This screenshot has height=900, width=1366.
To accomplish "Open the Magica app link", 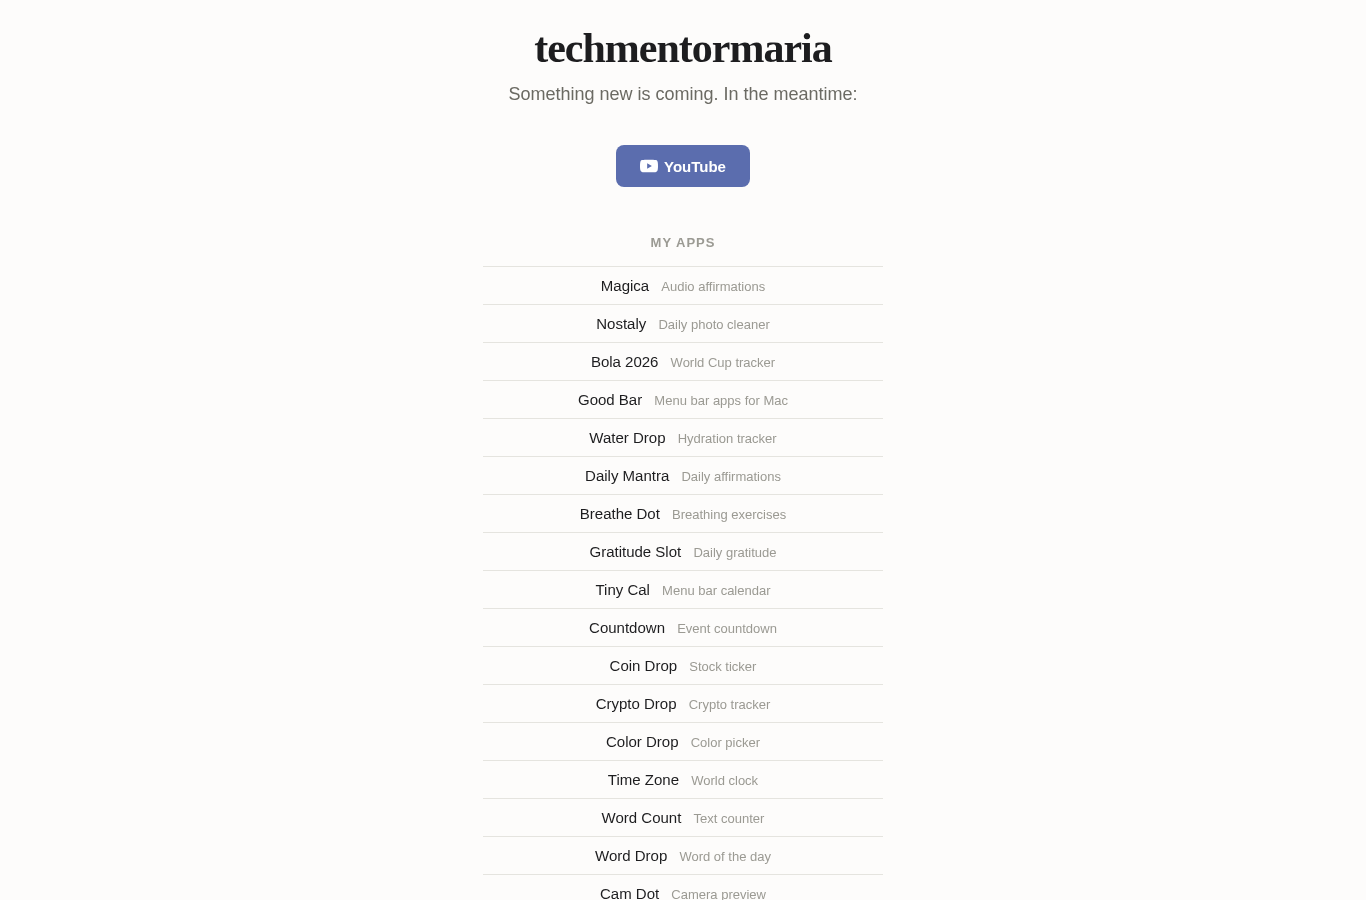I will [x=683, y=286].
